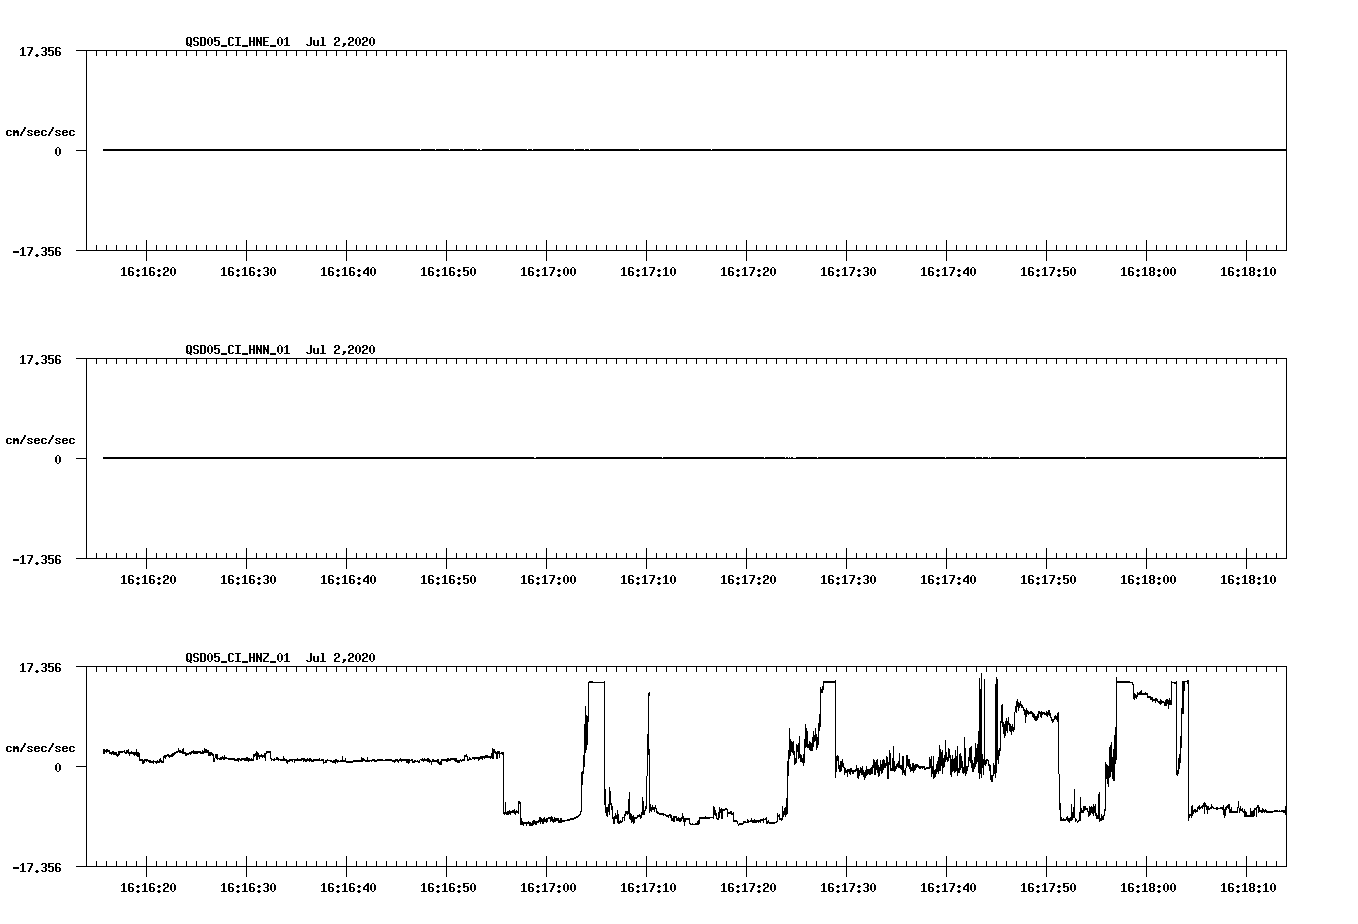Click the 16:17:20 time label under HNN plot

click(748, 580)
